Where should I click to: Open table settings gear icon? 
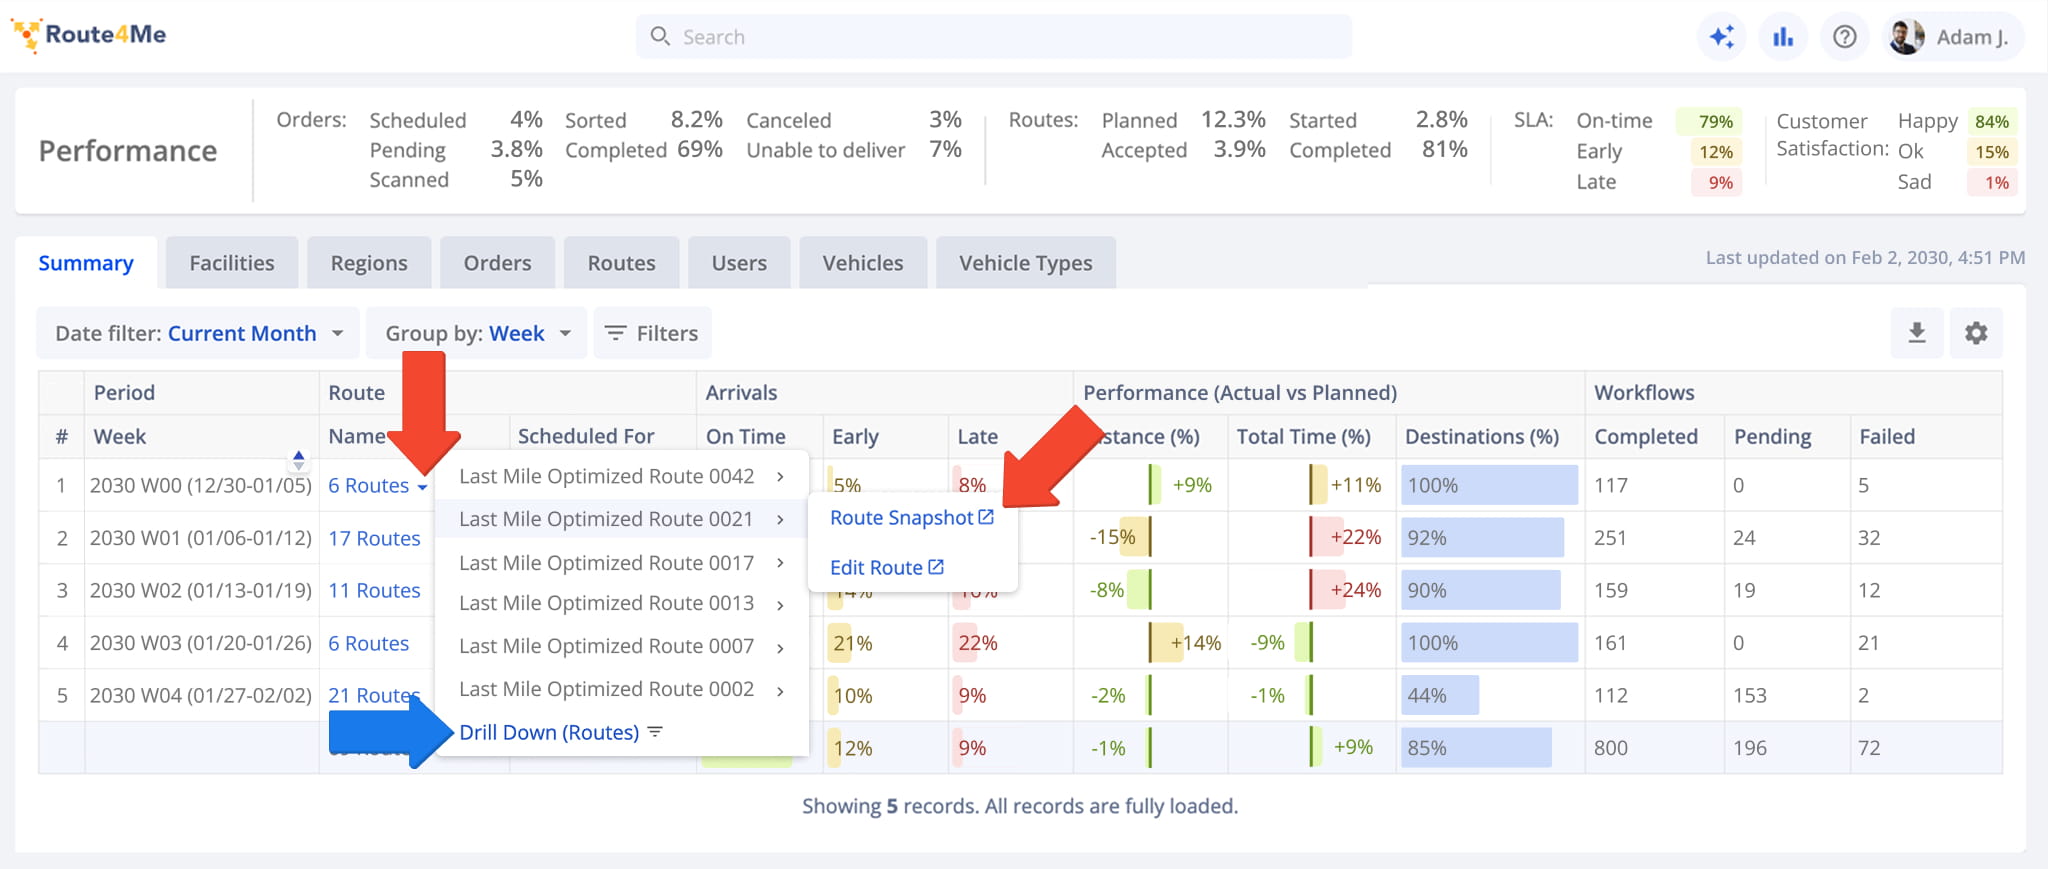(1976, 333)
